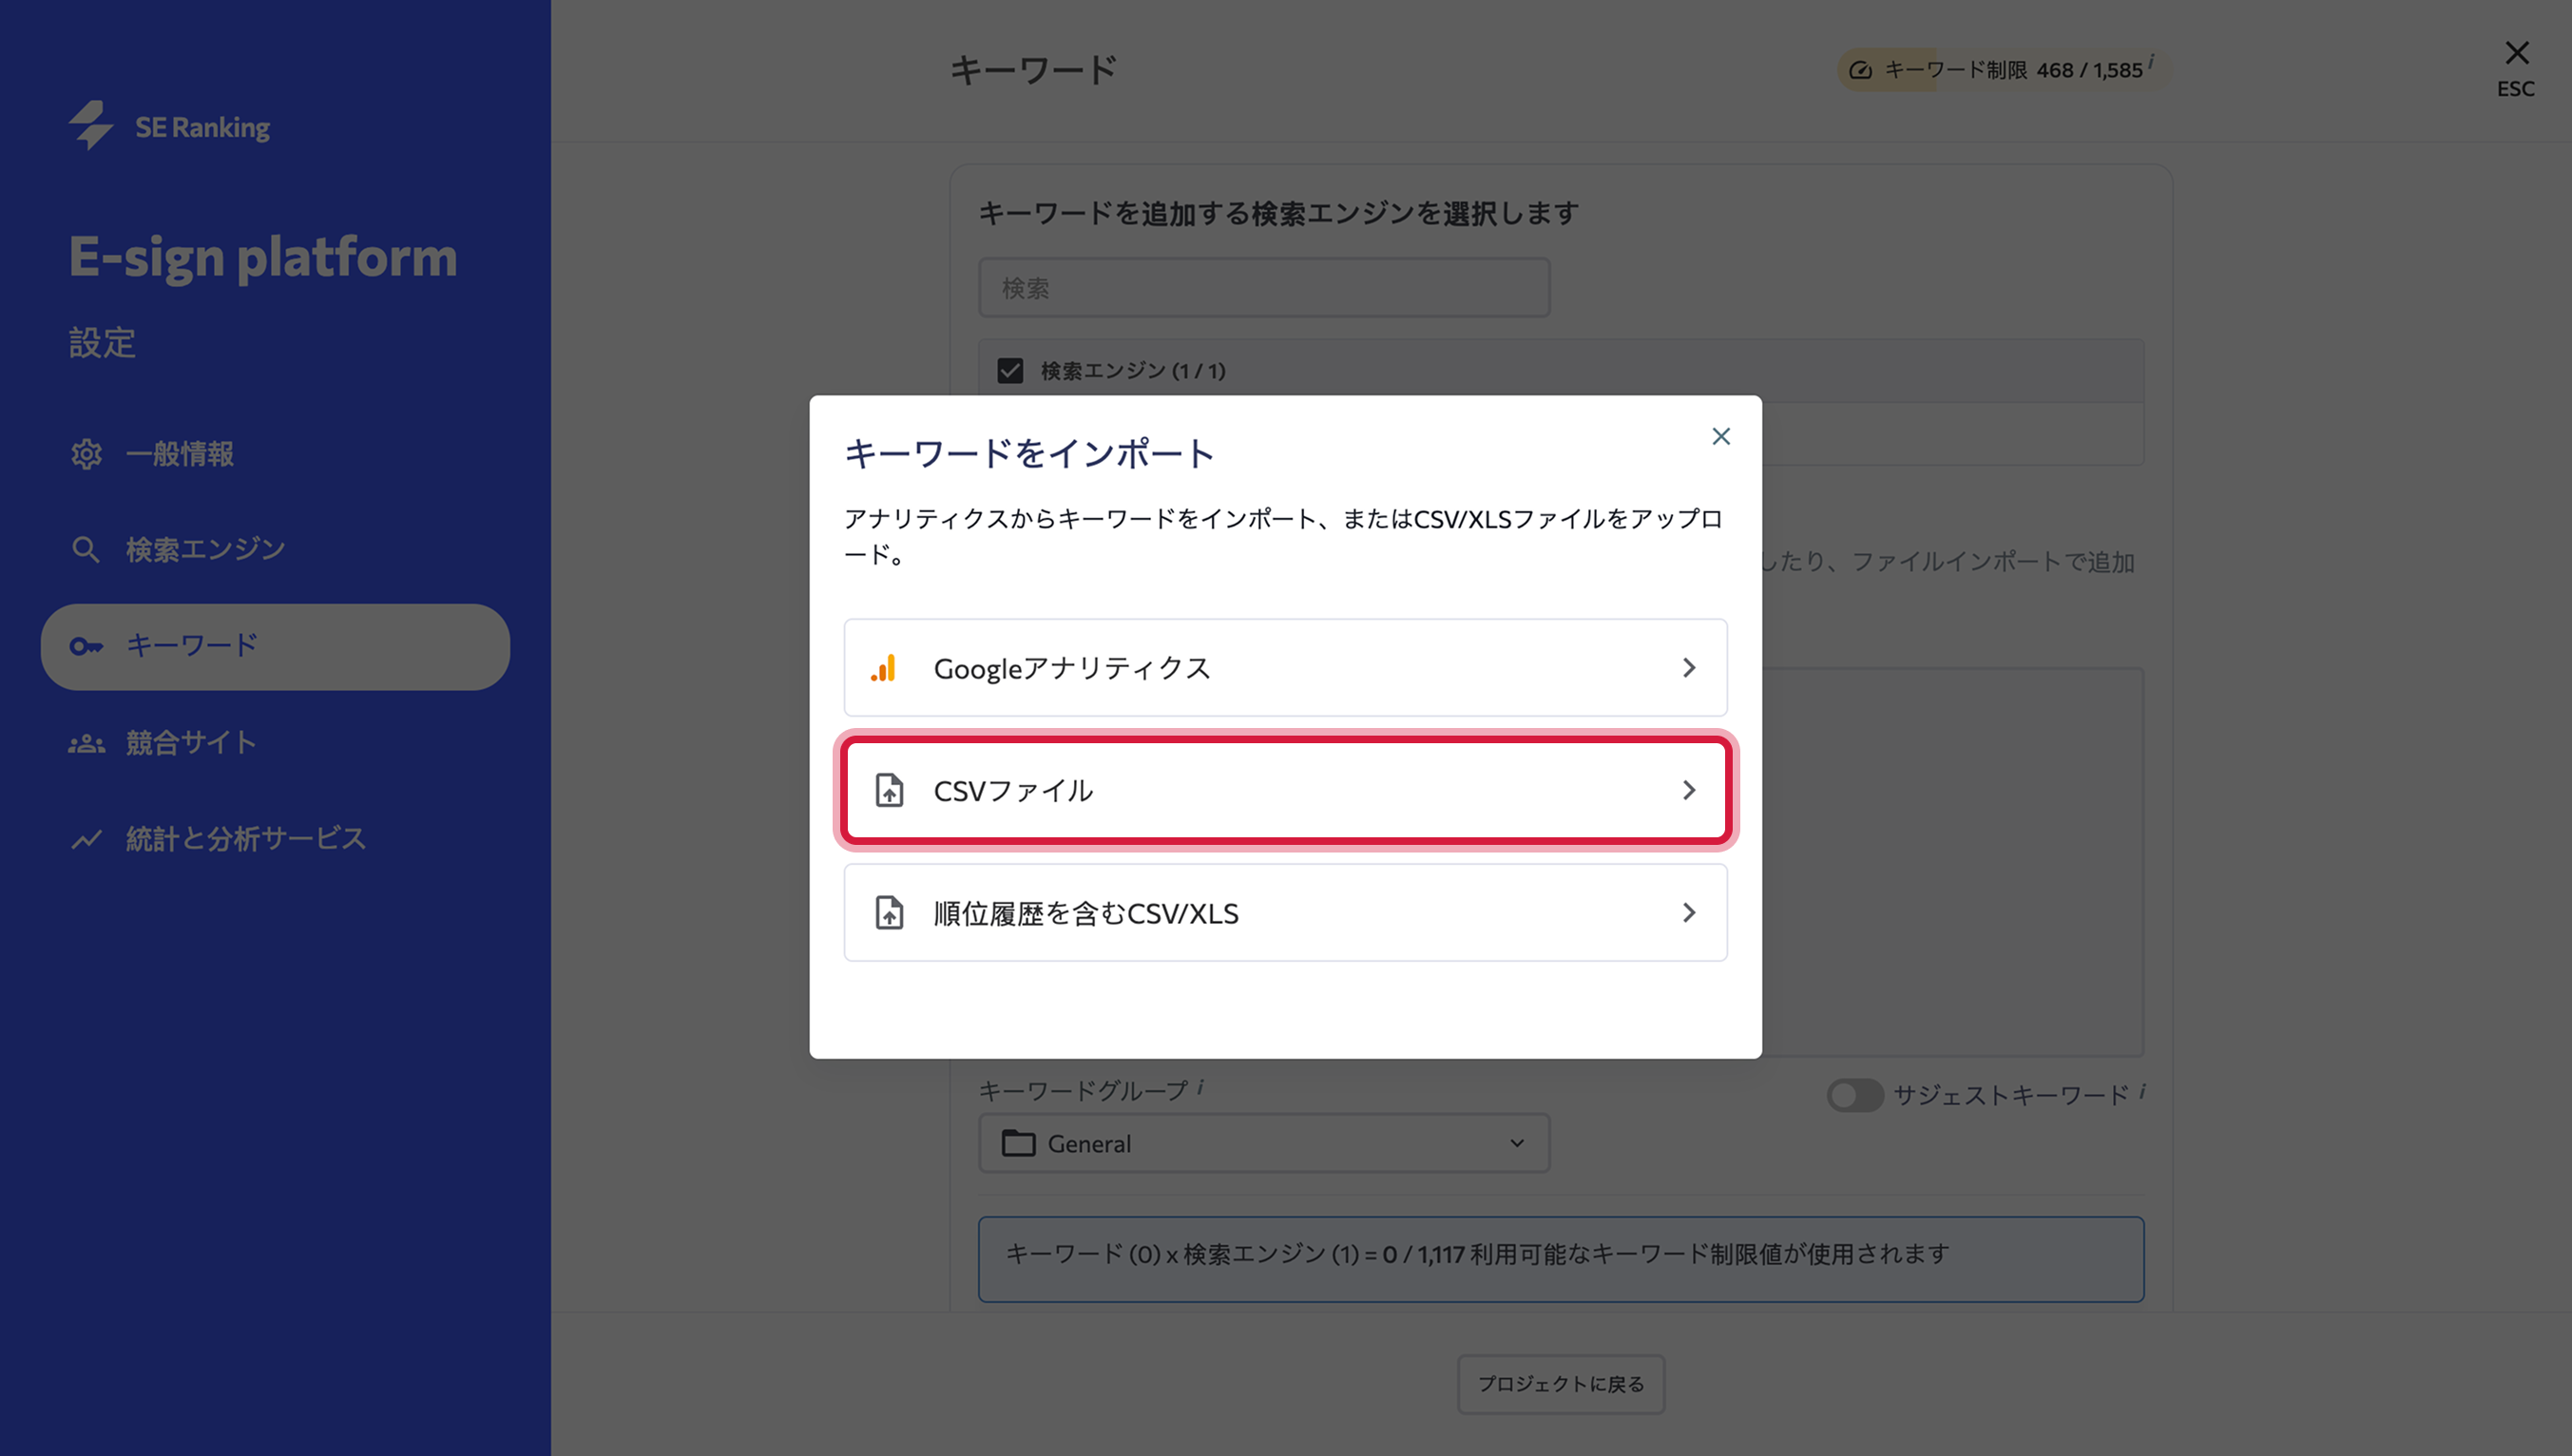Click the ESC close icon at top right

pos(2516,53)
